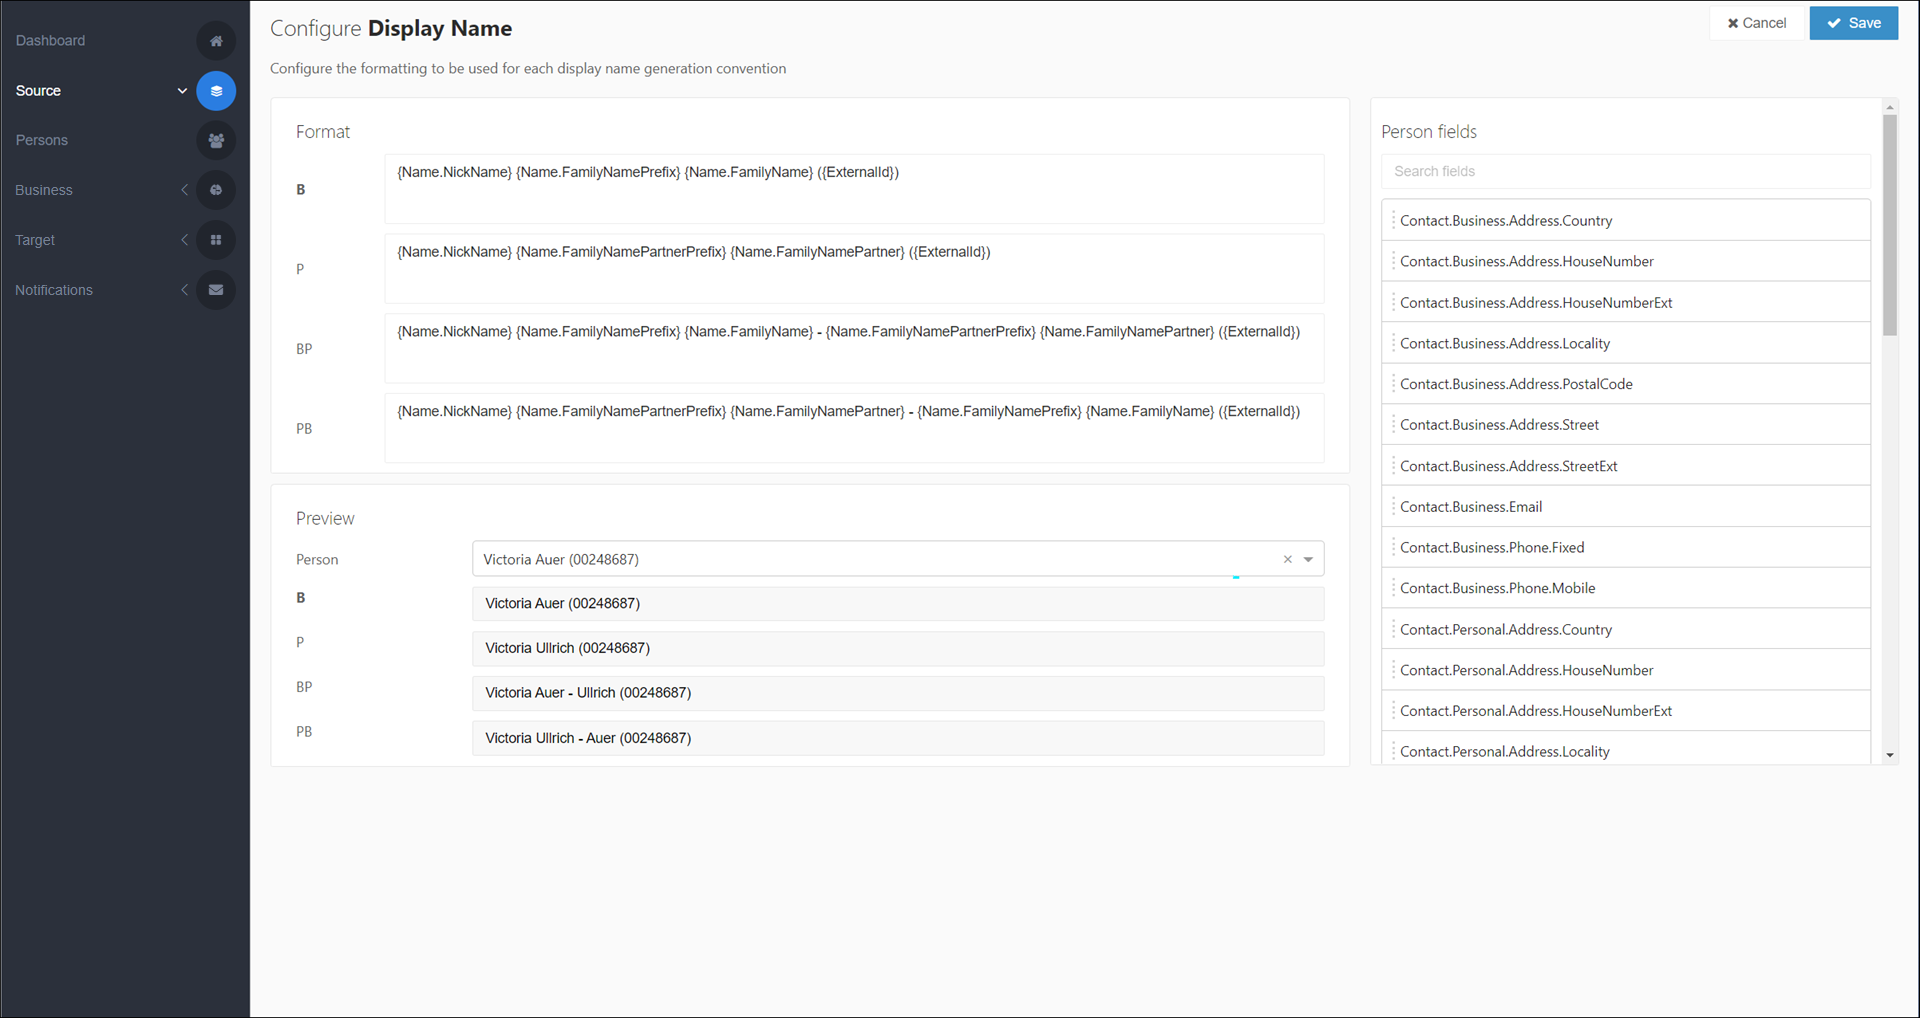Select Contact.Business.Address.Street field
Screen dimensions: 1920x1019
(1626, 425)
